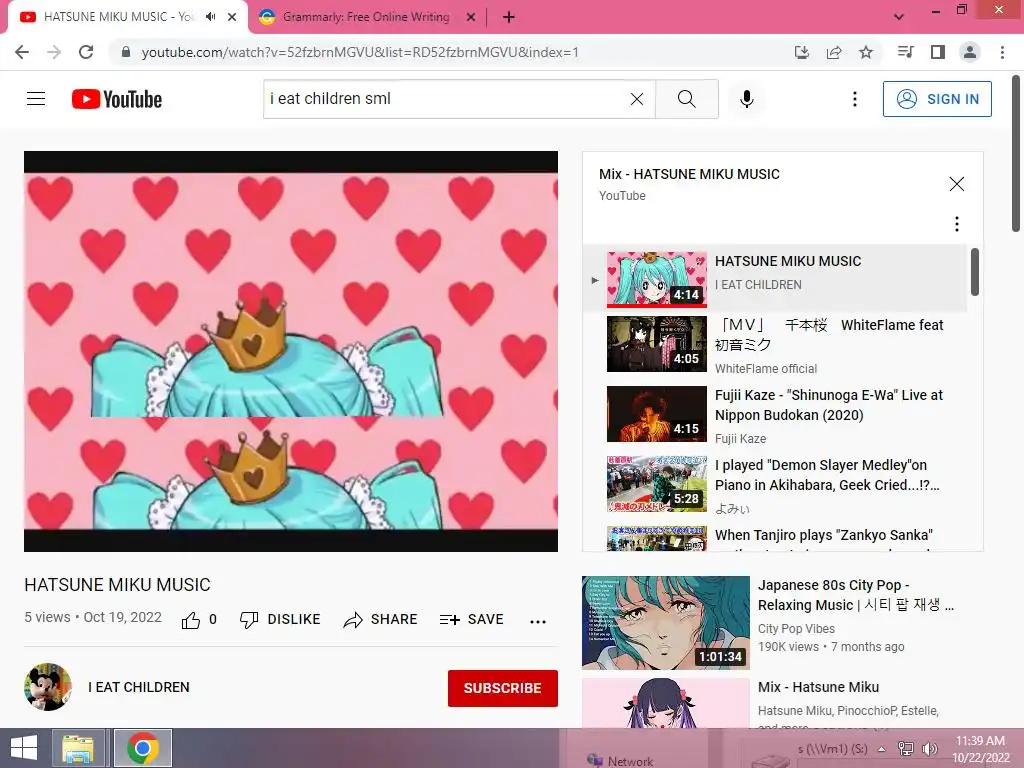1024x768 pixels.
Task: View site lock information icon
Action: point(126,52)
